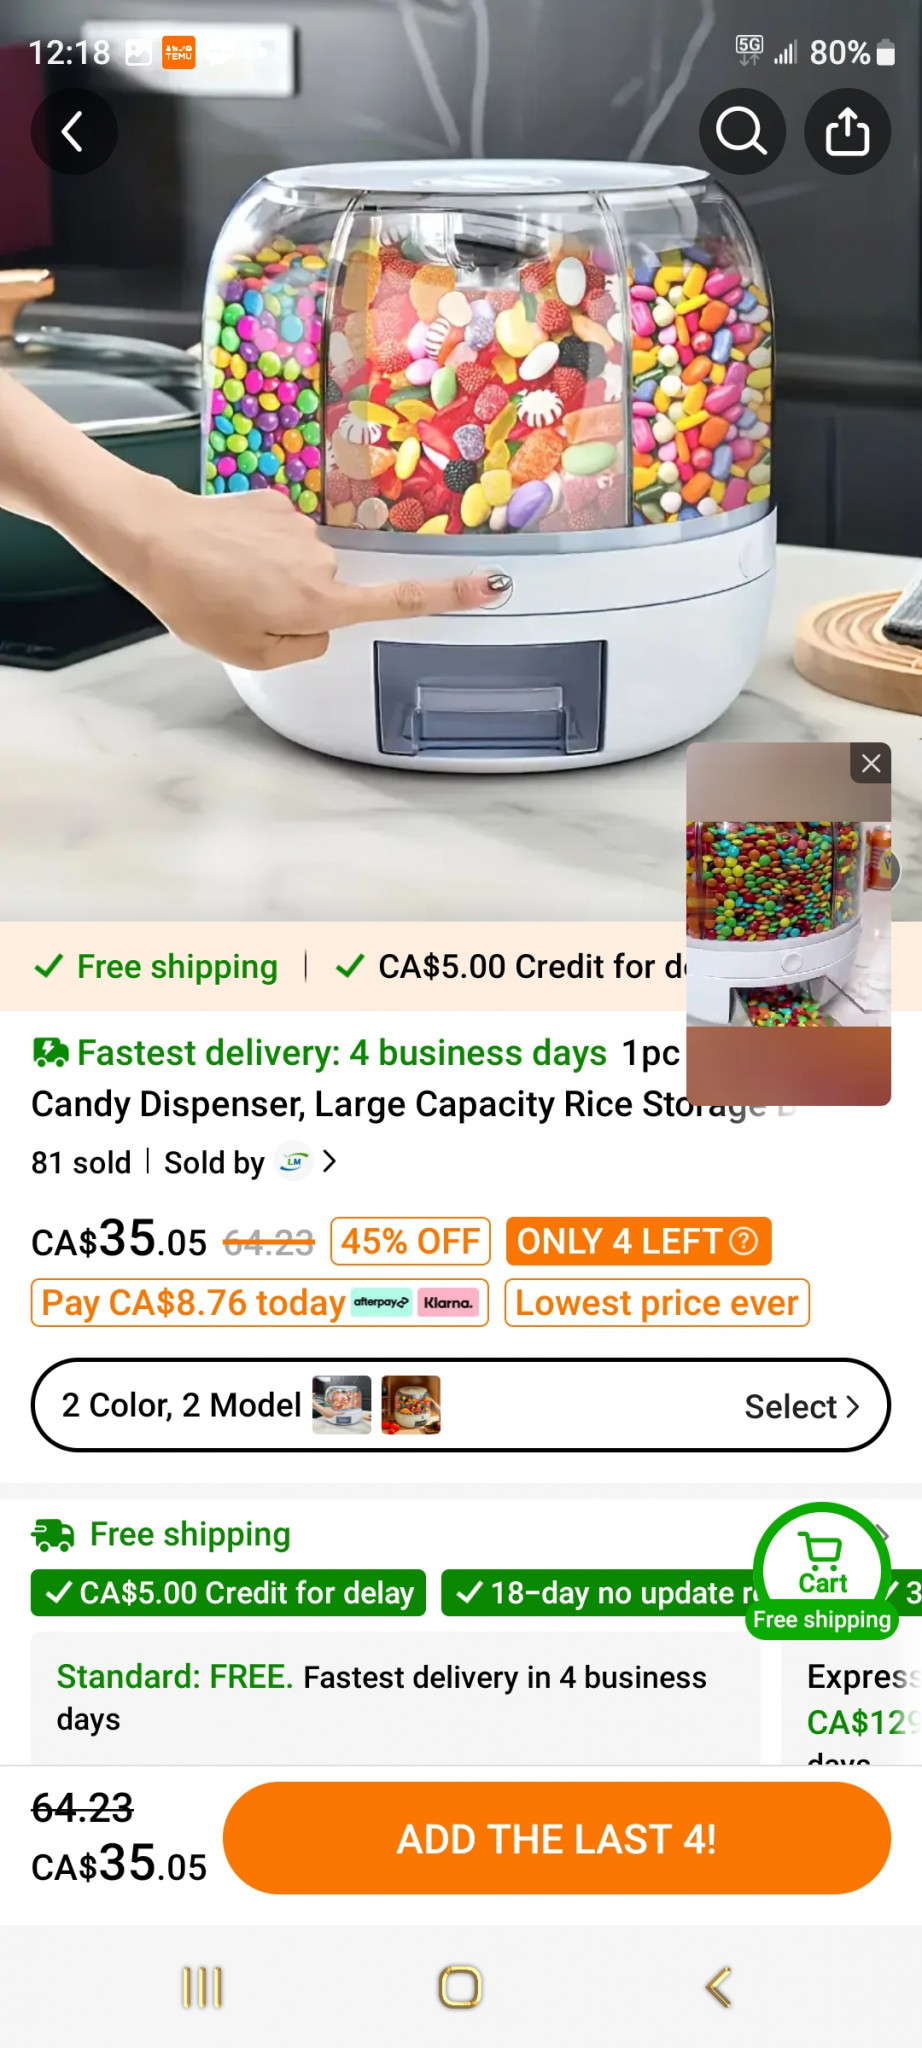Tap Android back navigation icon
Screen dimensions: 922x2048
click(719, 1987)
